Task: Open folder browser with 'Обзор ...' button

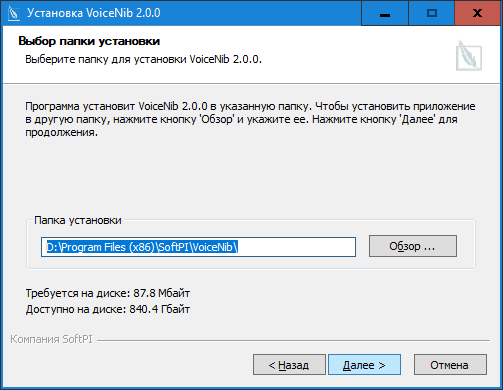Action: click(413, 246)
